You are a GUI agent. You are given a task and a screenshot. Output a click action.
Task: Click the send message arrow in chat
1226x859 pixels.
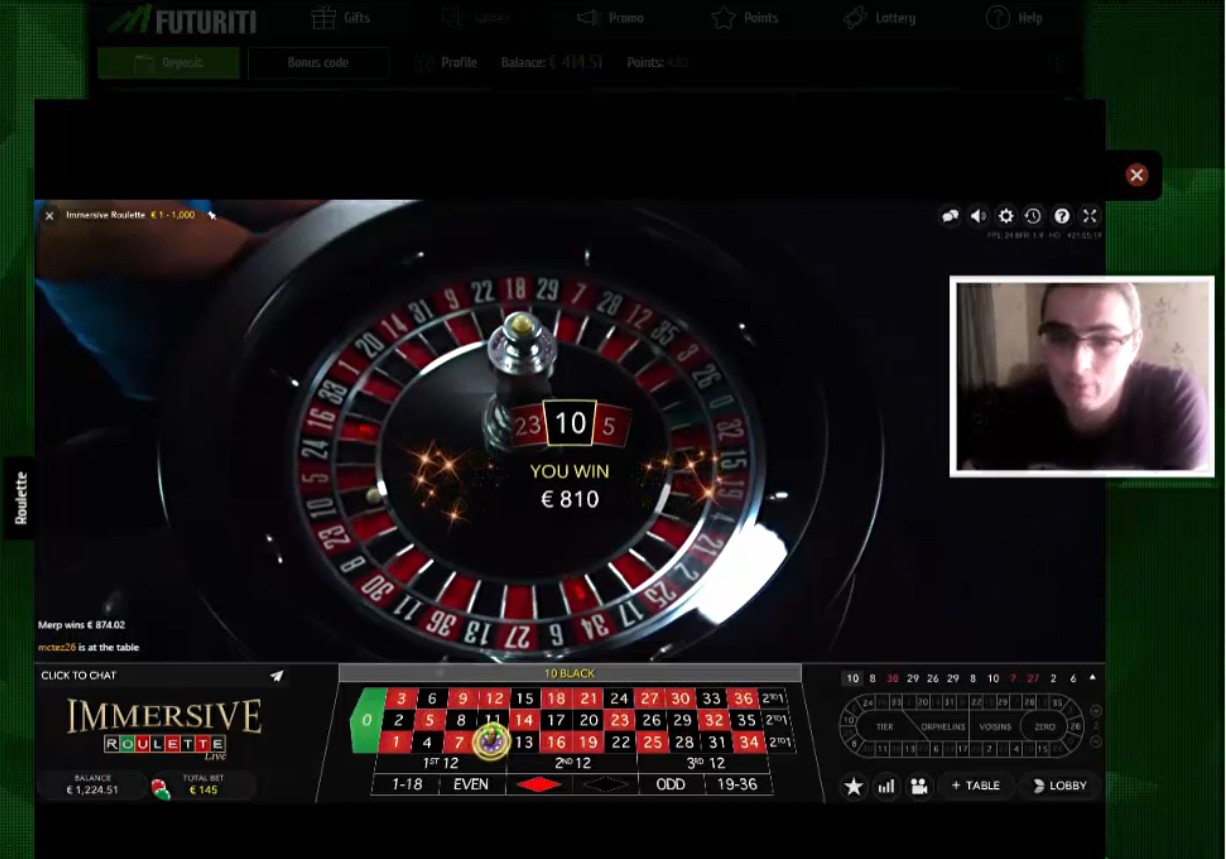[x=276, y=676]
